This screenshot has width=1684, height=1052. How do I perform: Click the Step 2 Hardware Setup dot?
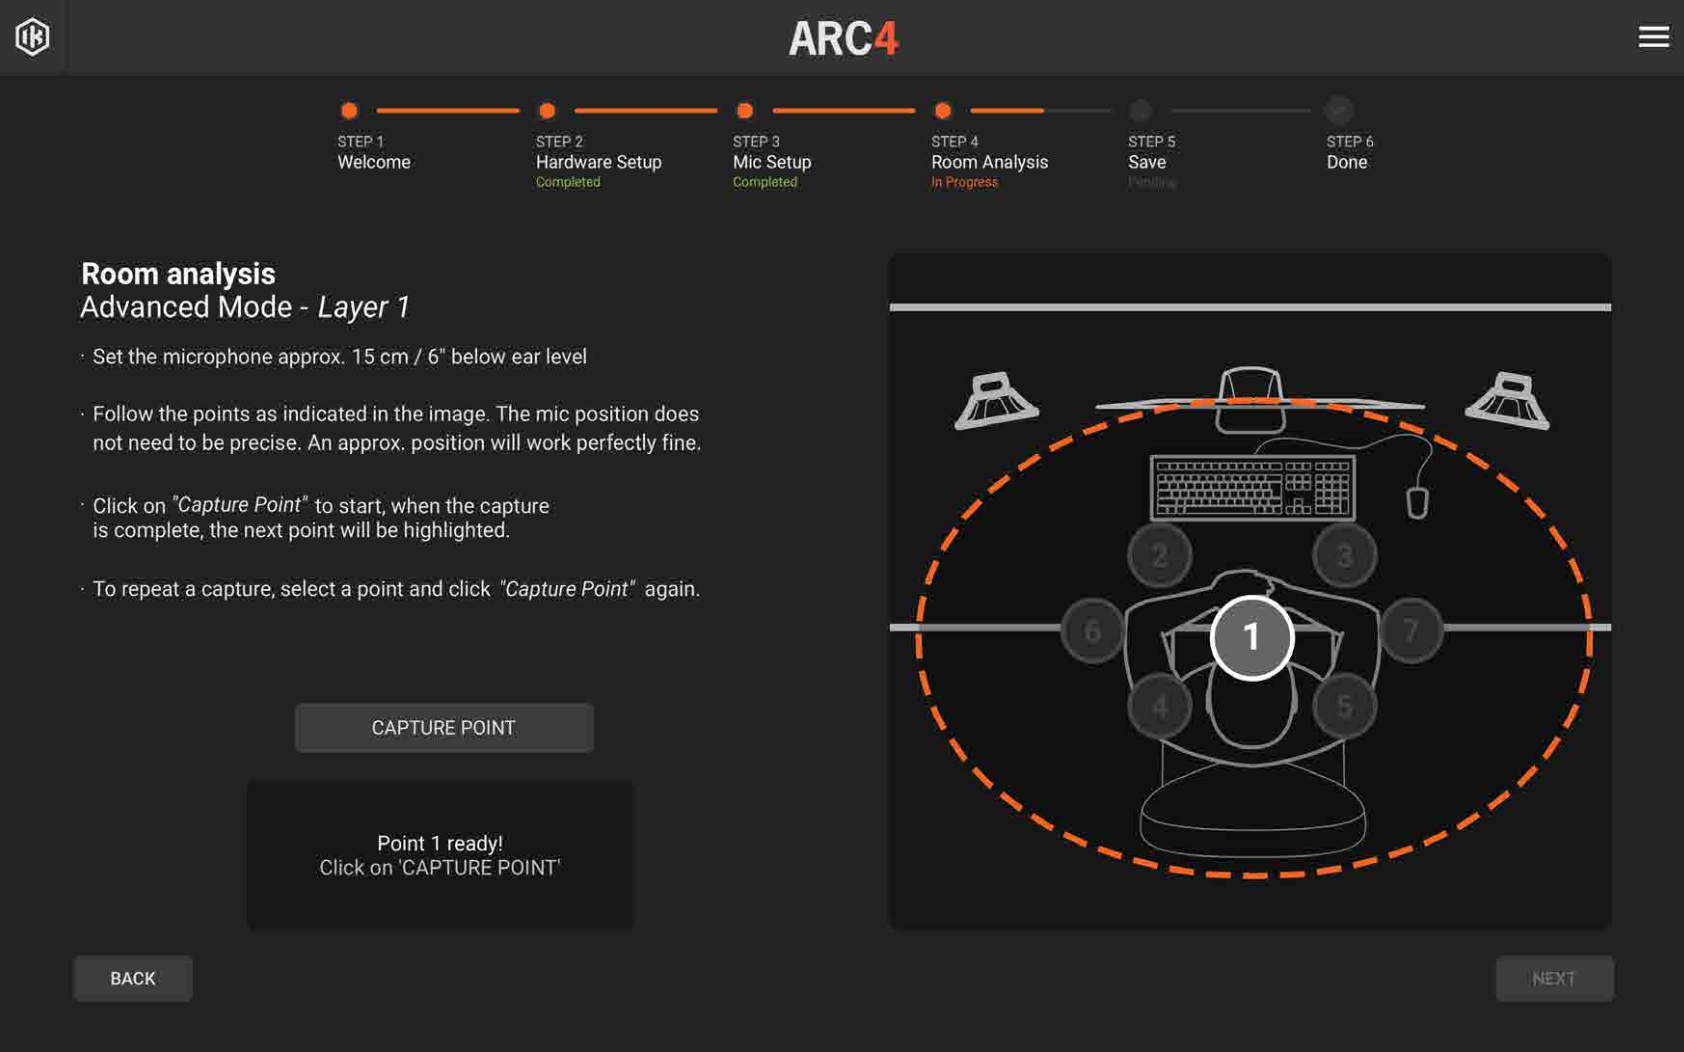pyautogui.click(x=547, y=111)
